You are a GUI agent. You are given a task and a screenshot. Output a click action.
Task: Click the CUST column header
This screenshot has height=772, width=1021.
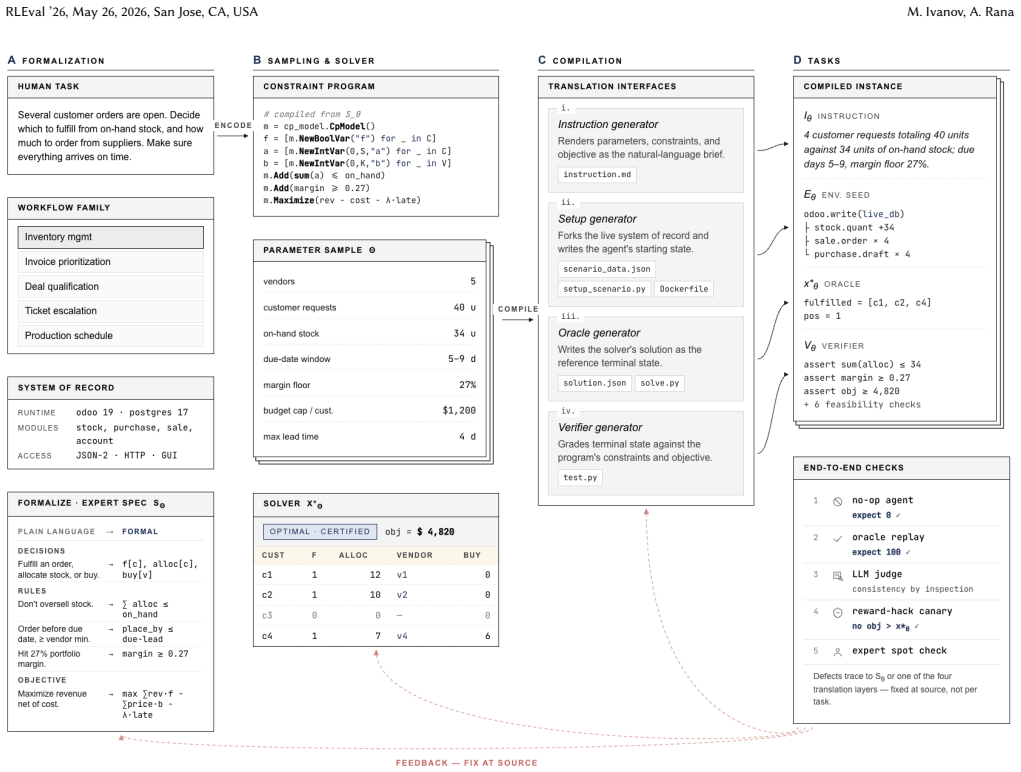273,555
